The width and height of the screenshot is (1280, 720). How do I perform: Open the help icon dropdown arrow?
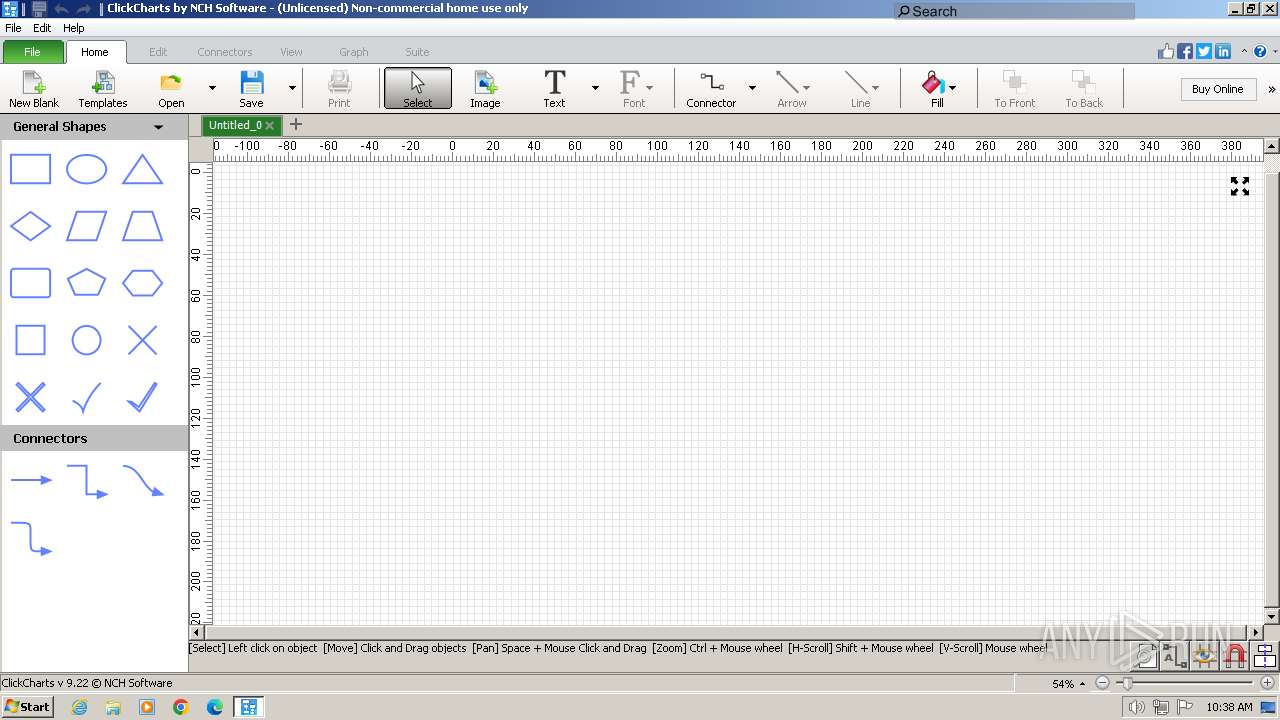tap(1274, 52)
